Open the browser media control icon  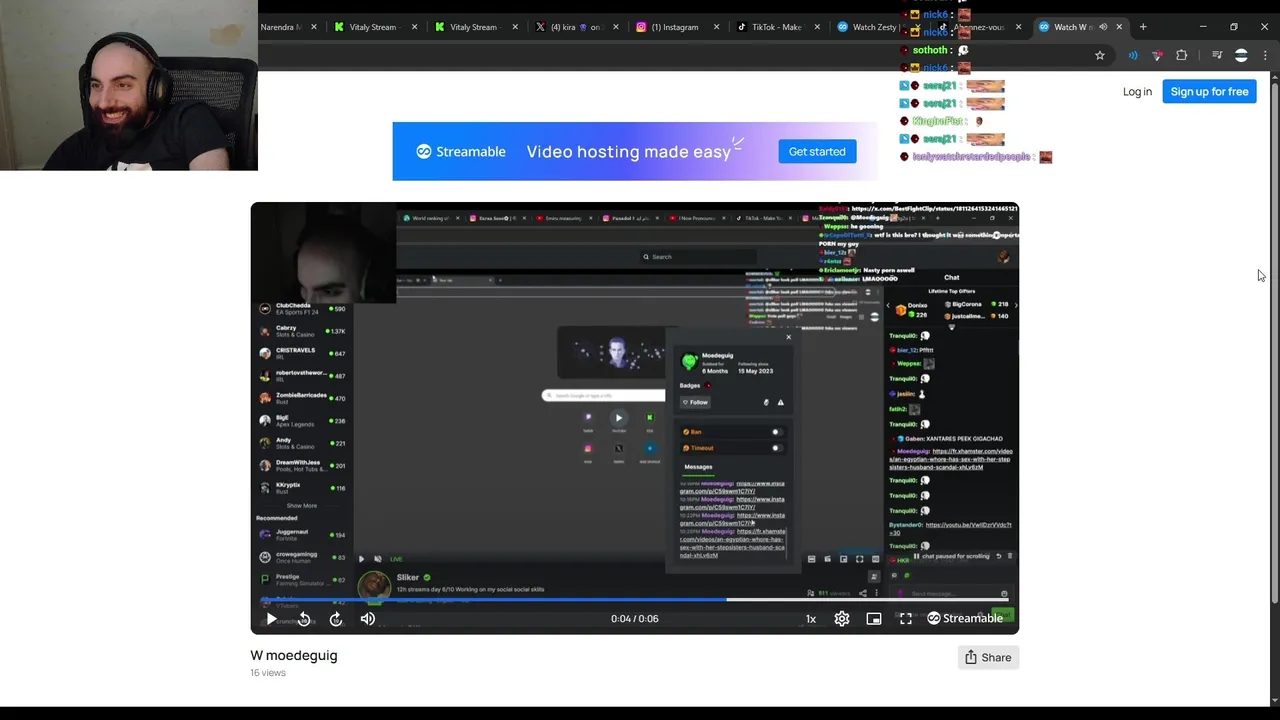(1217, 55)
